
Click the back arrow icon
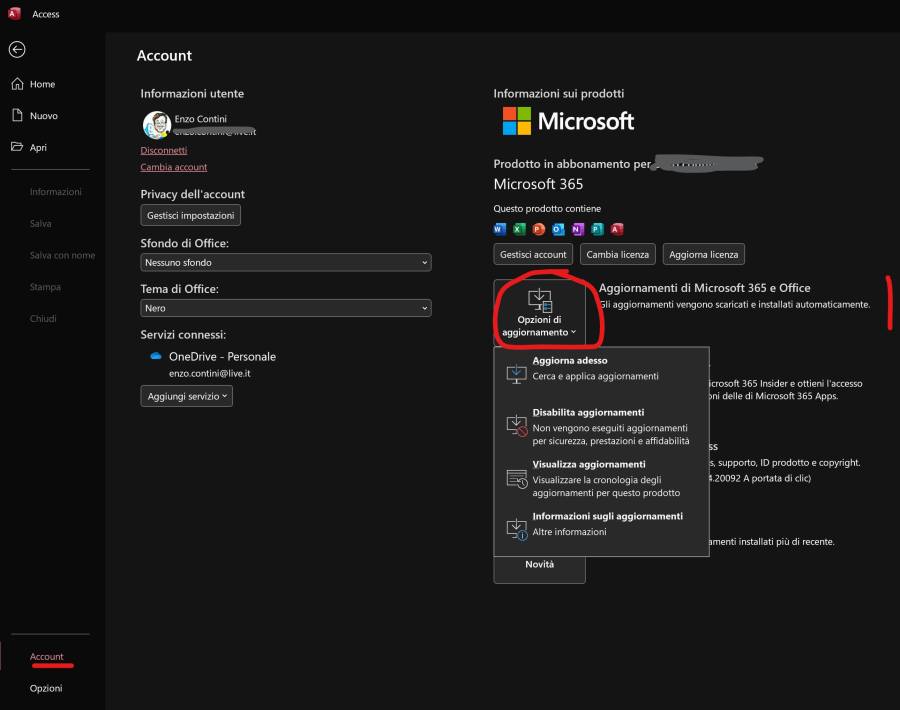17,49
